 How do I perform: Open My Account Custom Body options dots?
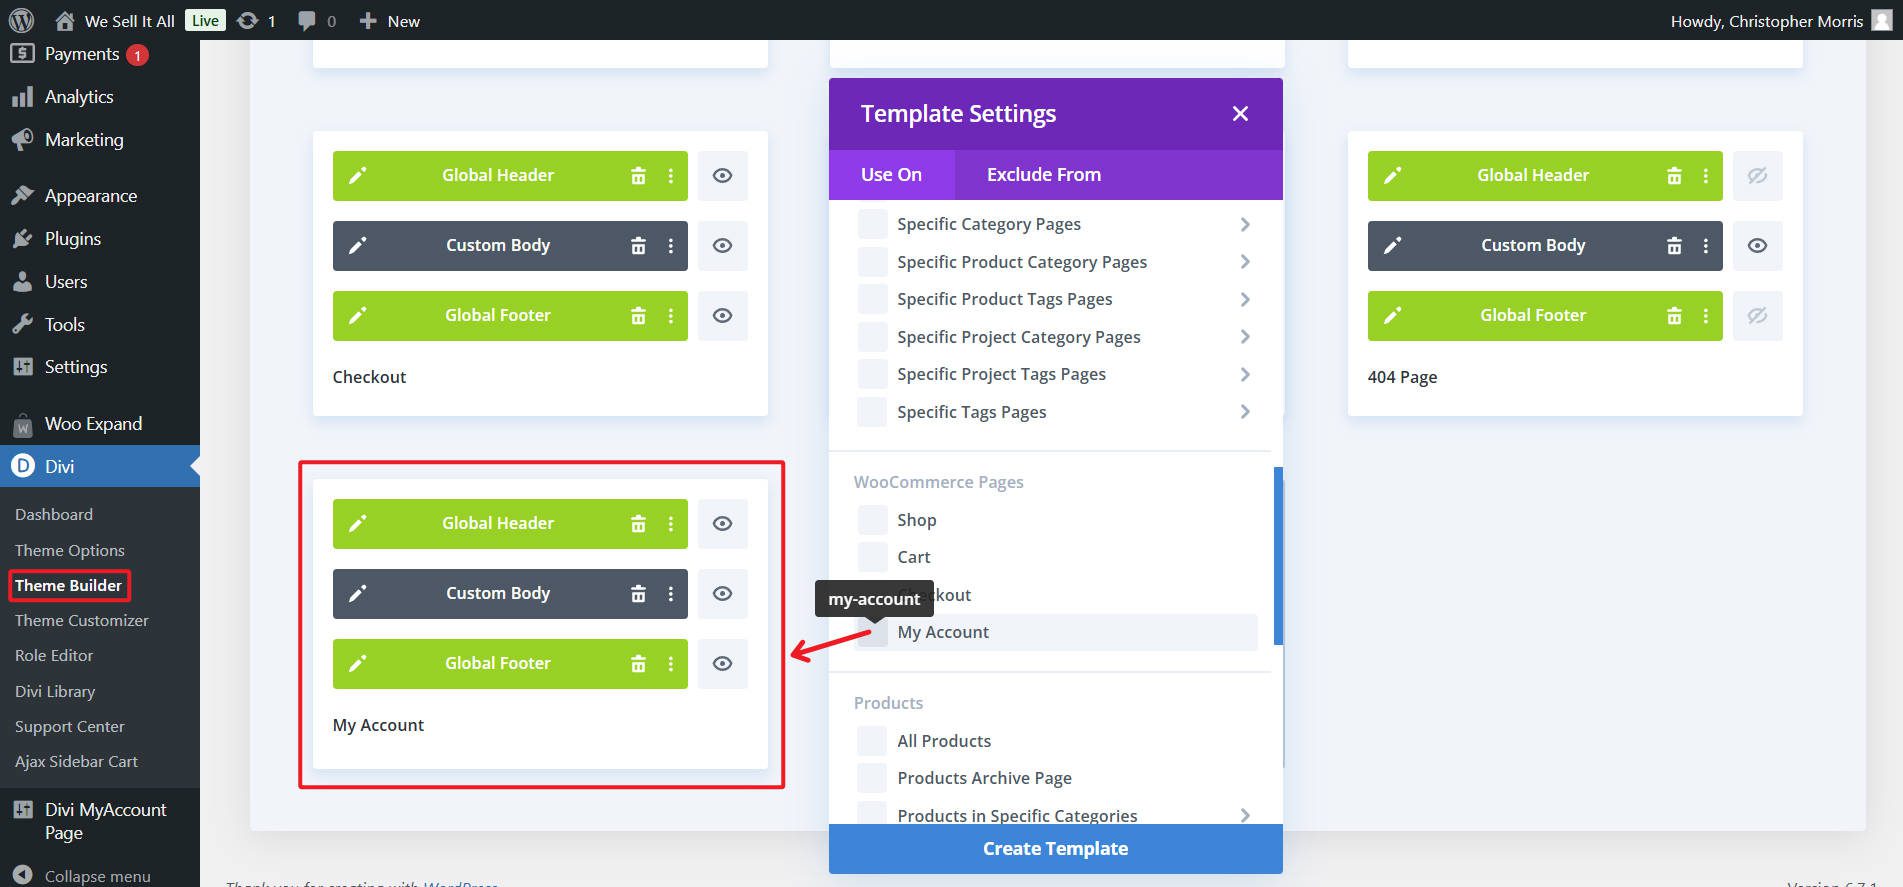click(x=671, y=594)
